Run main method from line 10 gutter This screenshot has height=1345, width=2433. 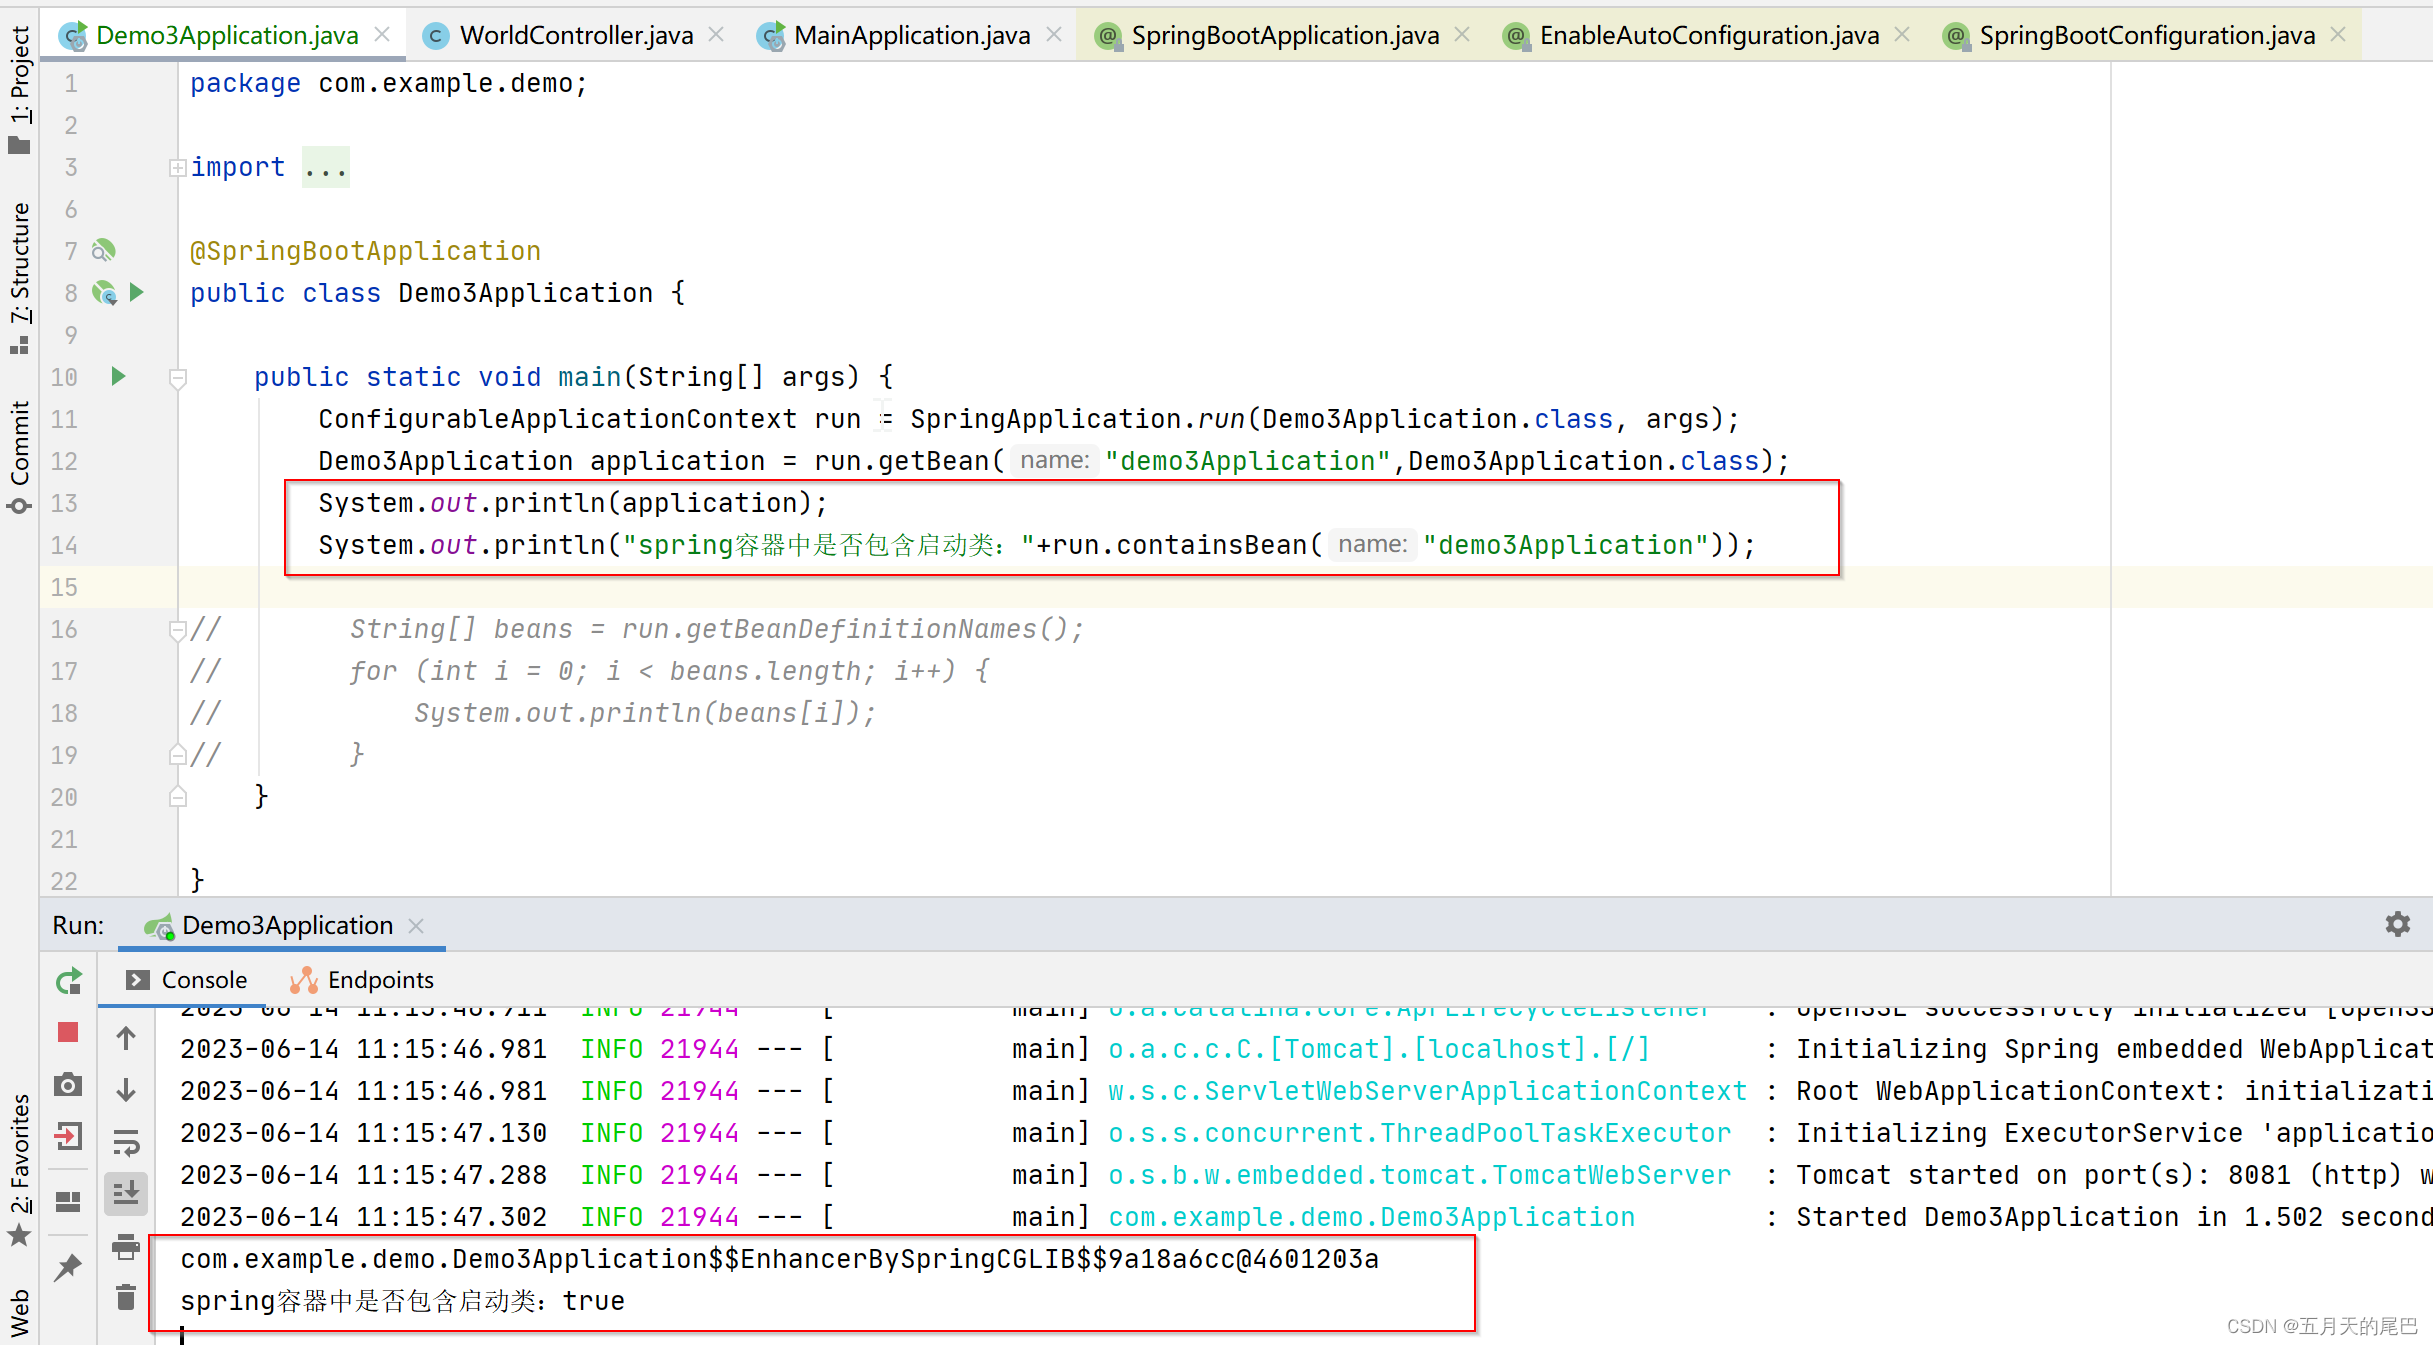click(118, 376)
